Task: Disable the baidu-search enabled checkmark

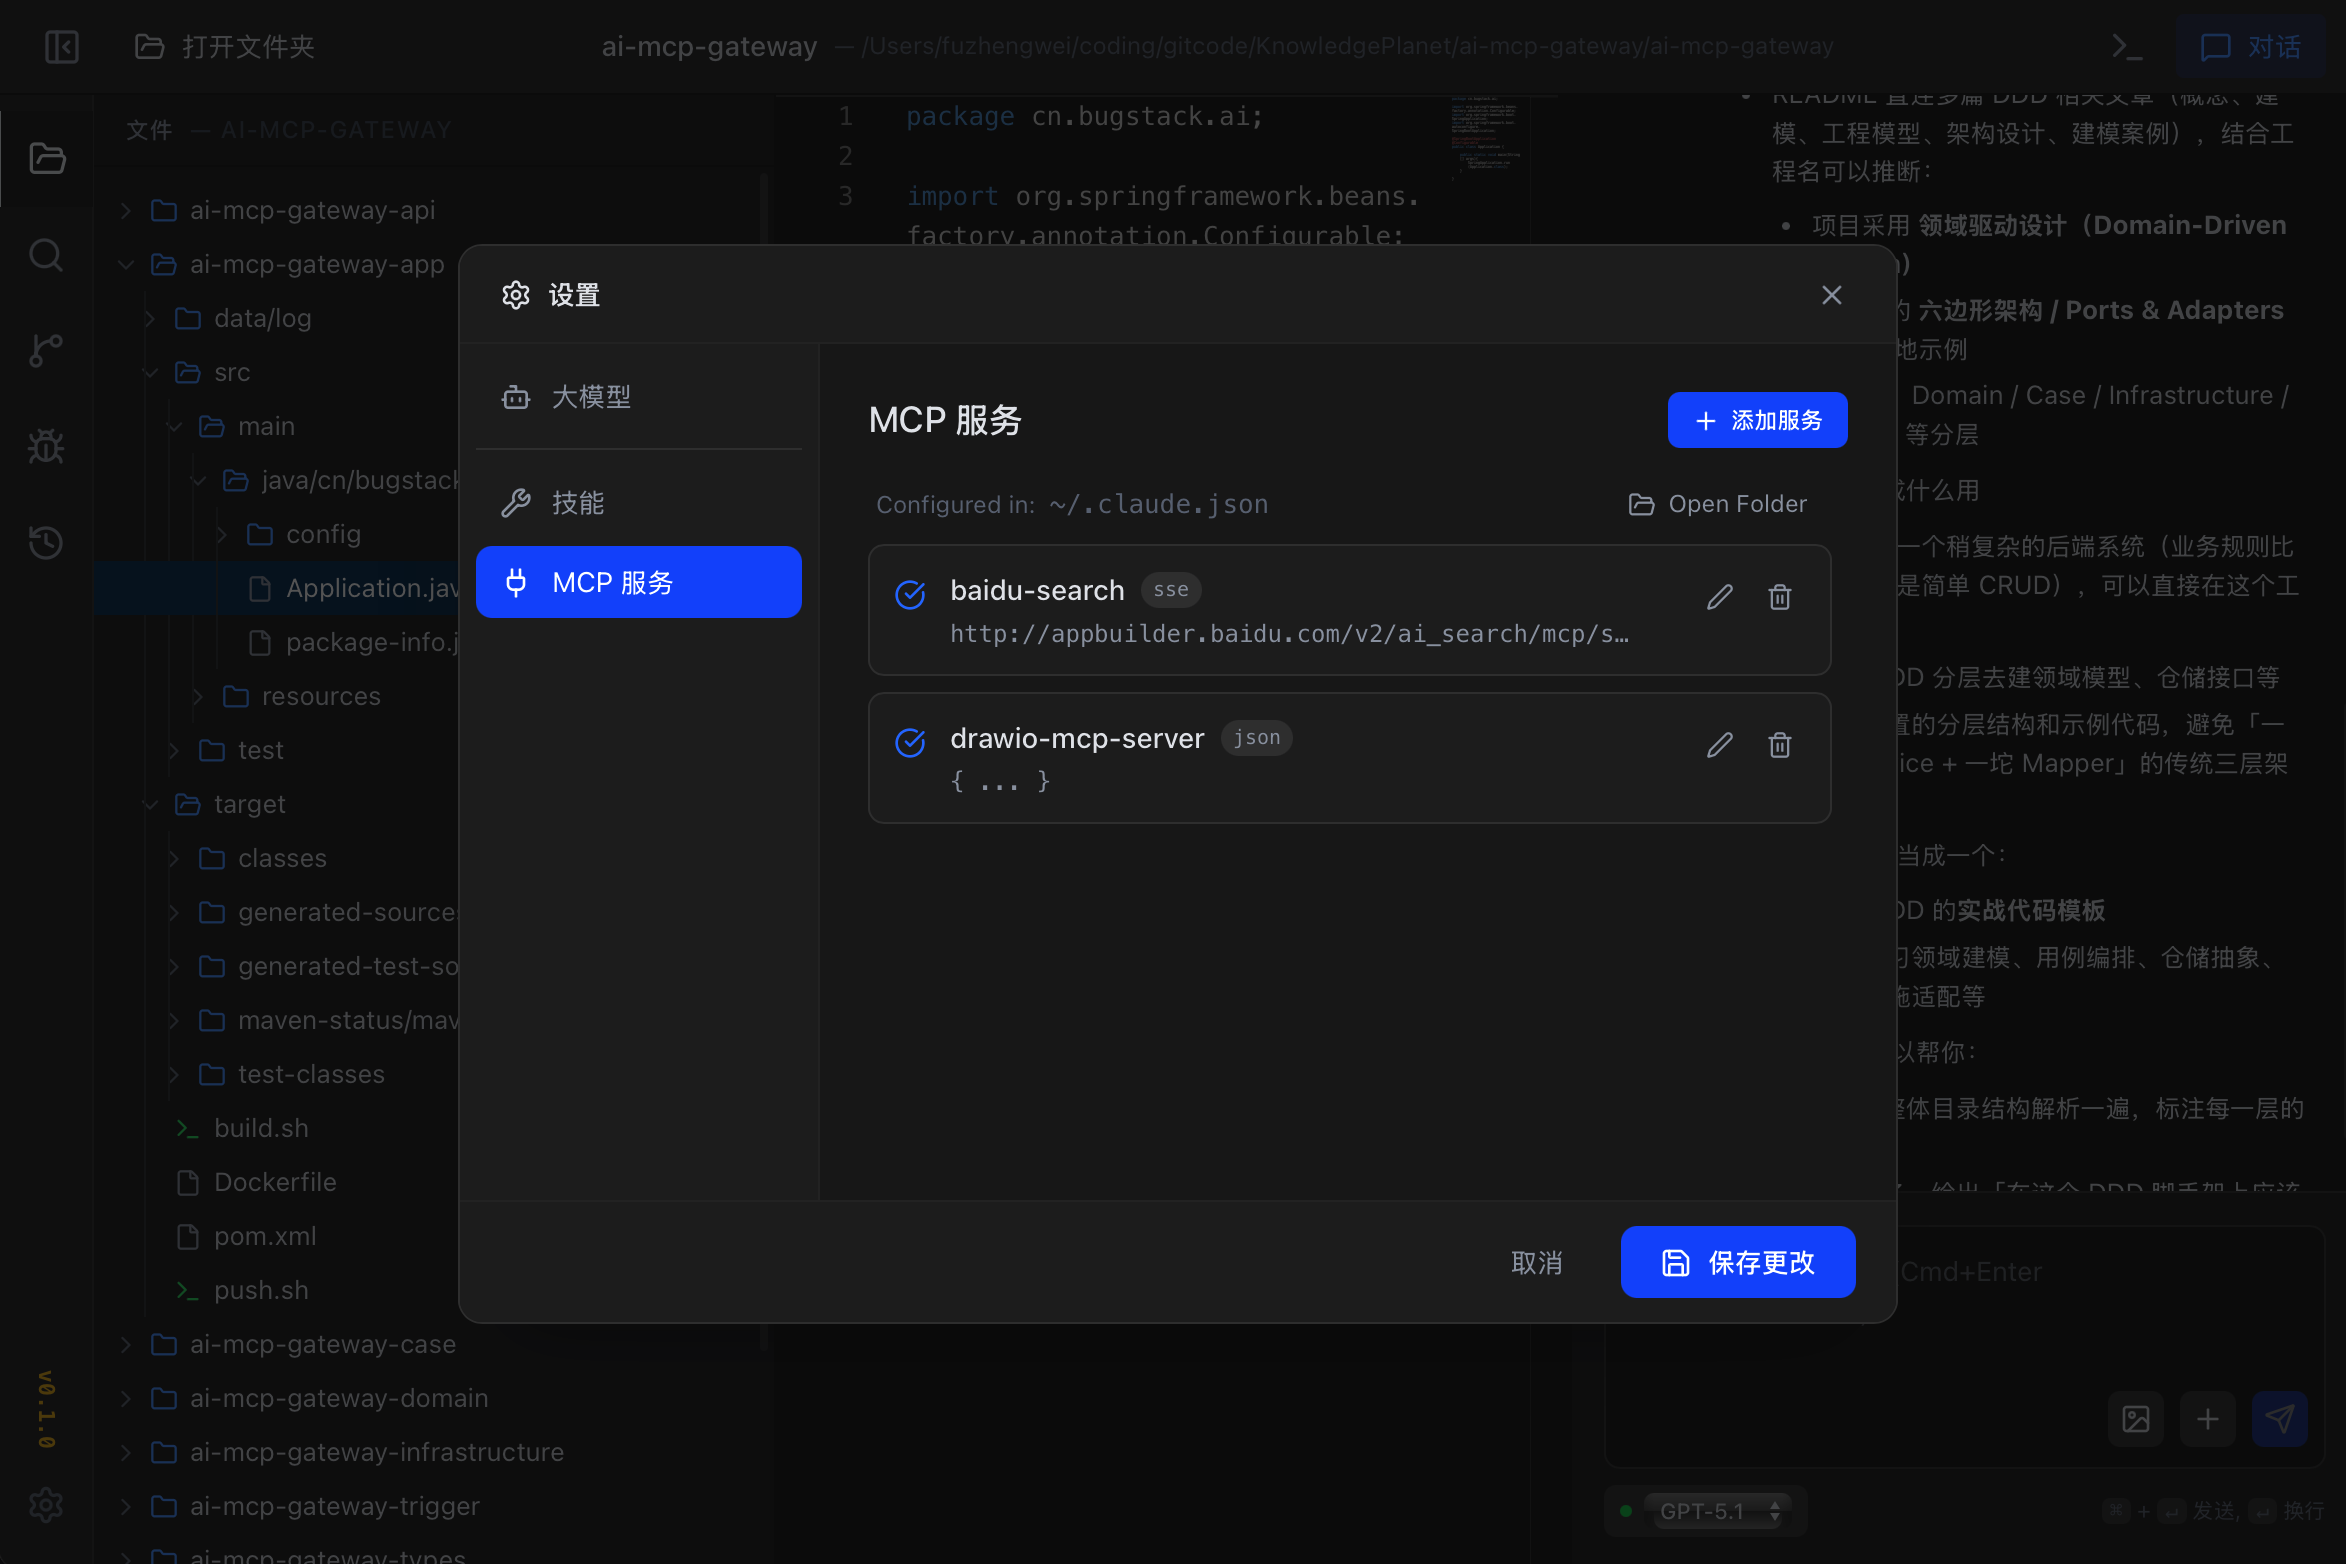Action: click(x=910, y=594)
